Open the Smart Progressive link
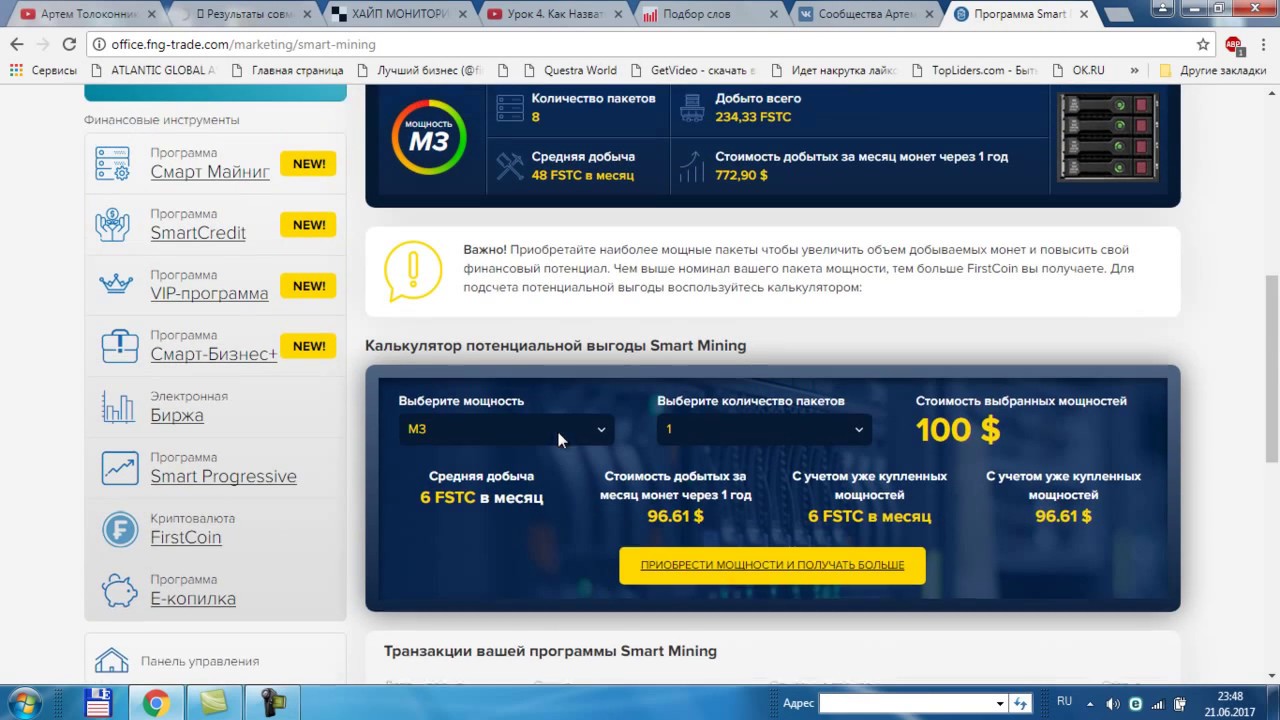Screen dimensions: 1280x720 [x=223, y=476]
